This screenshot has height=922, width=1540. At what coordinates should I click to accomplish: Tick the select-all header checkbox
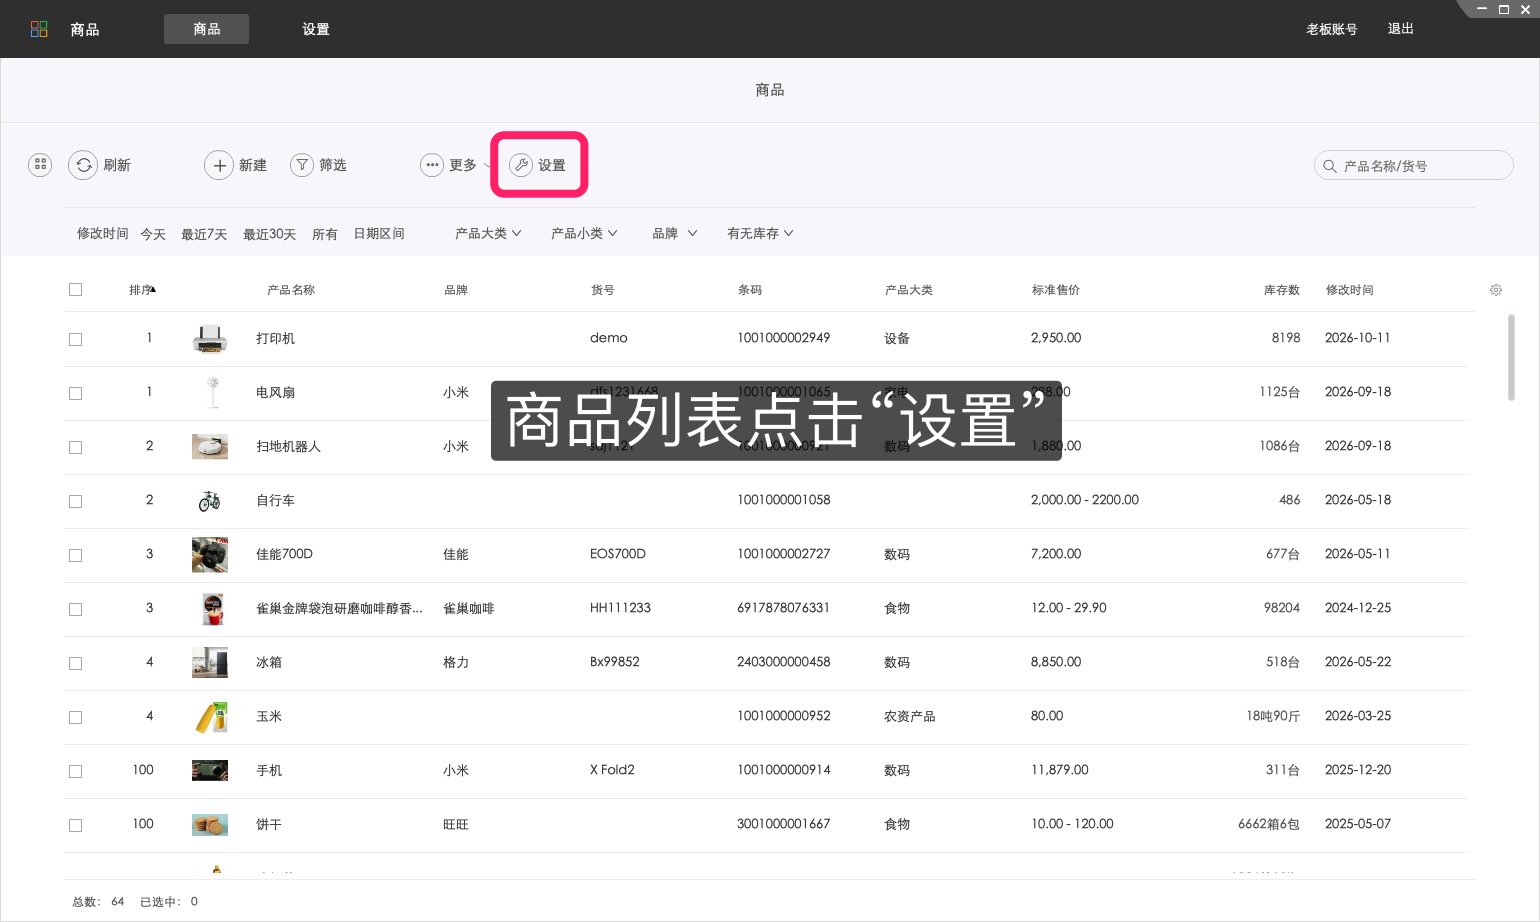tap(75, 290)
